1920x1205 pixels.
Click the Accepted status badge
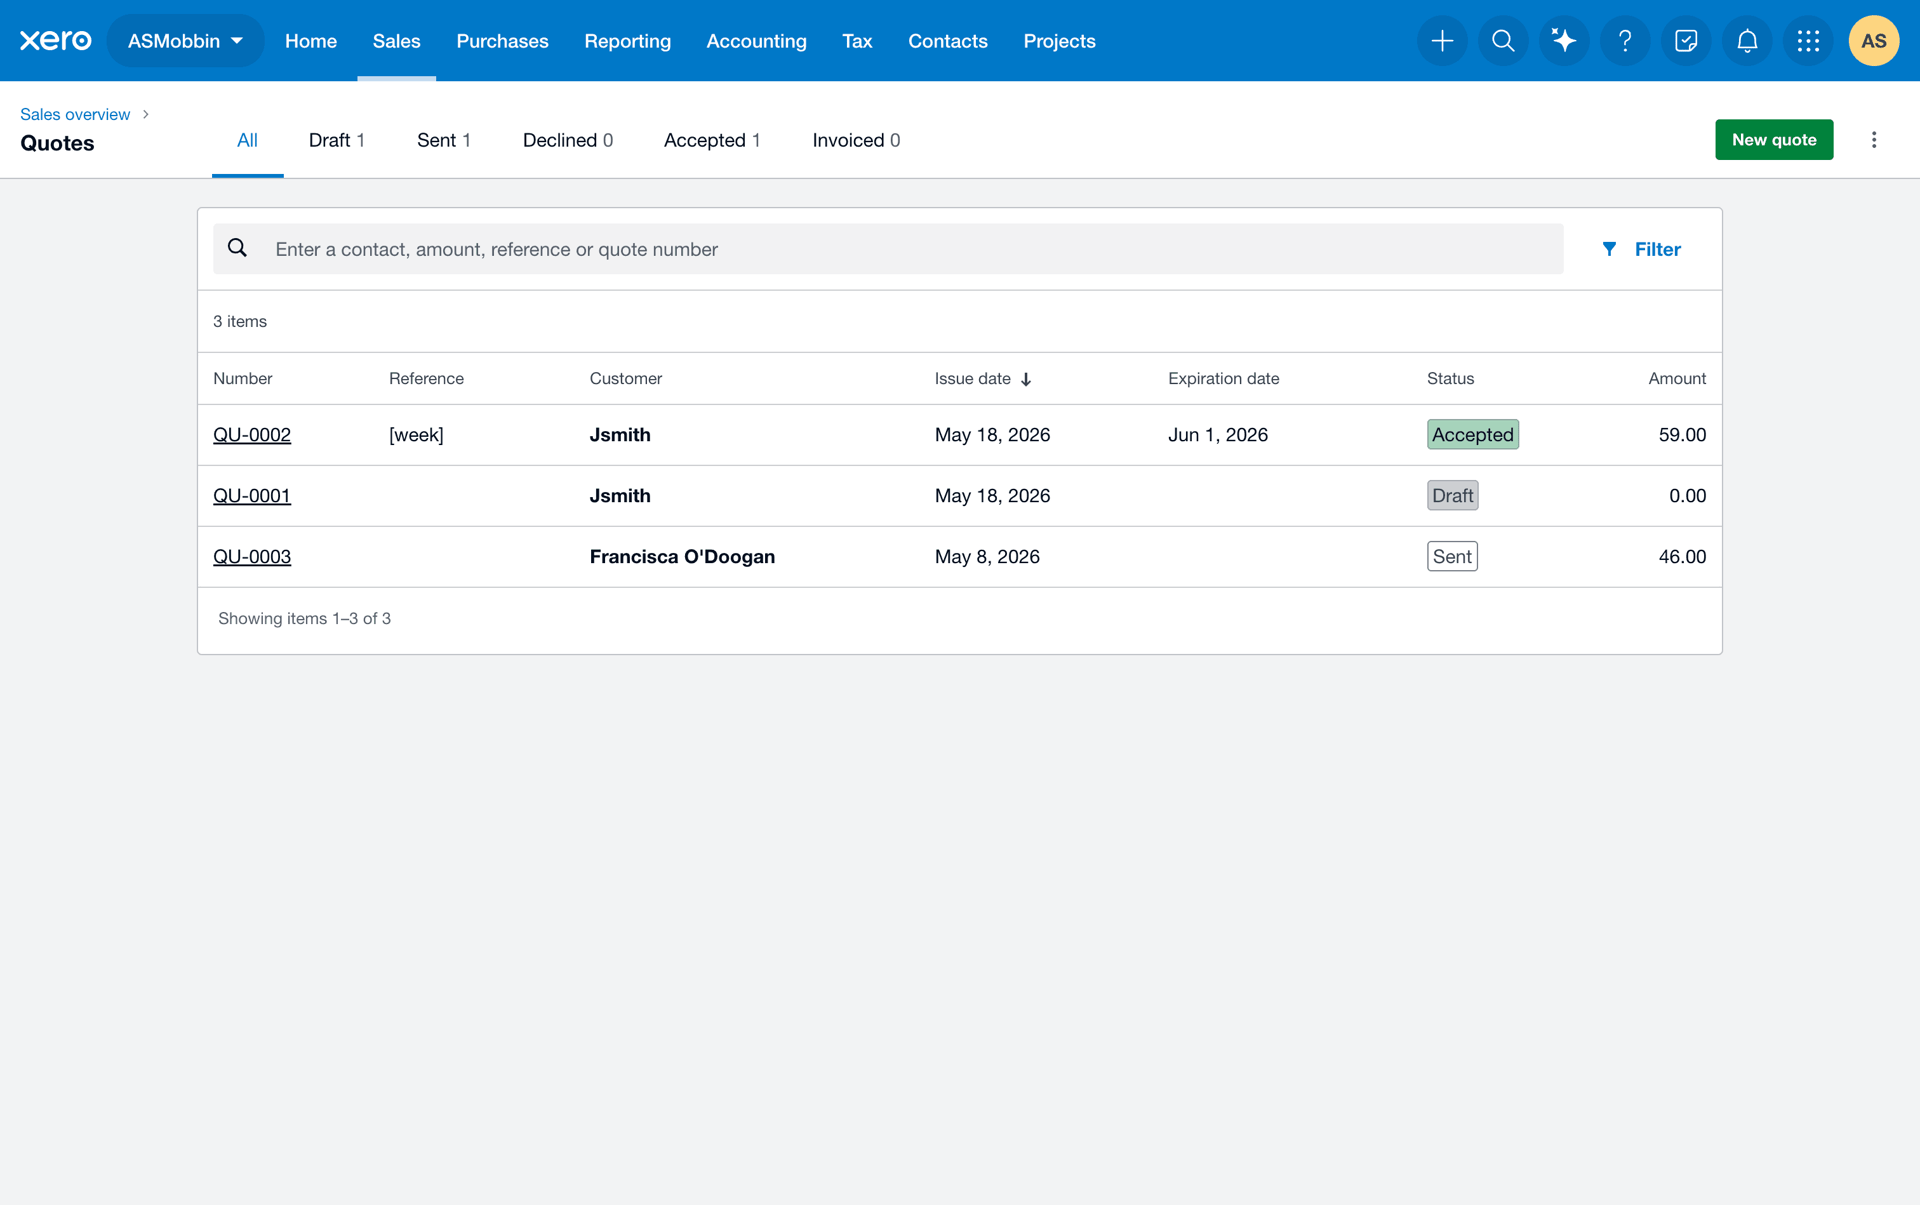1473,435
